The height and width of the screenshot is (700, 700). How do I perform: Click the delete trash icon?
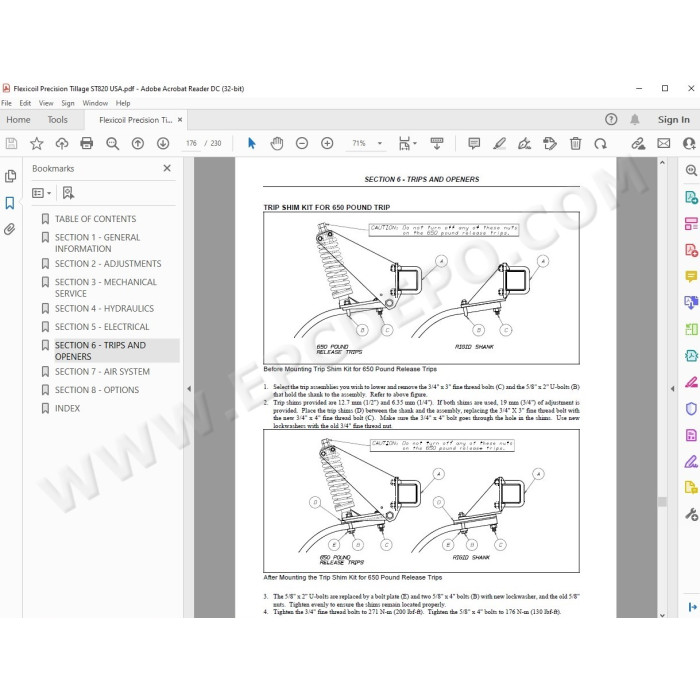575,143
